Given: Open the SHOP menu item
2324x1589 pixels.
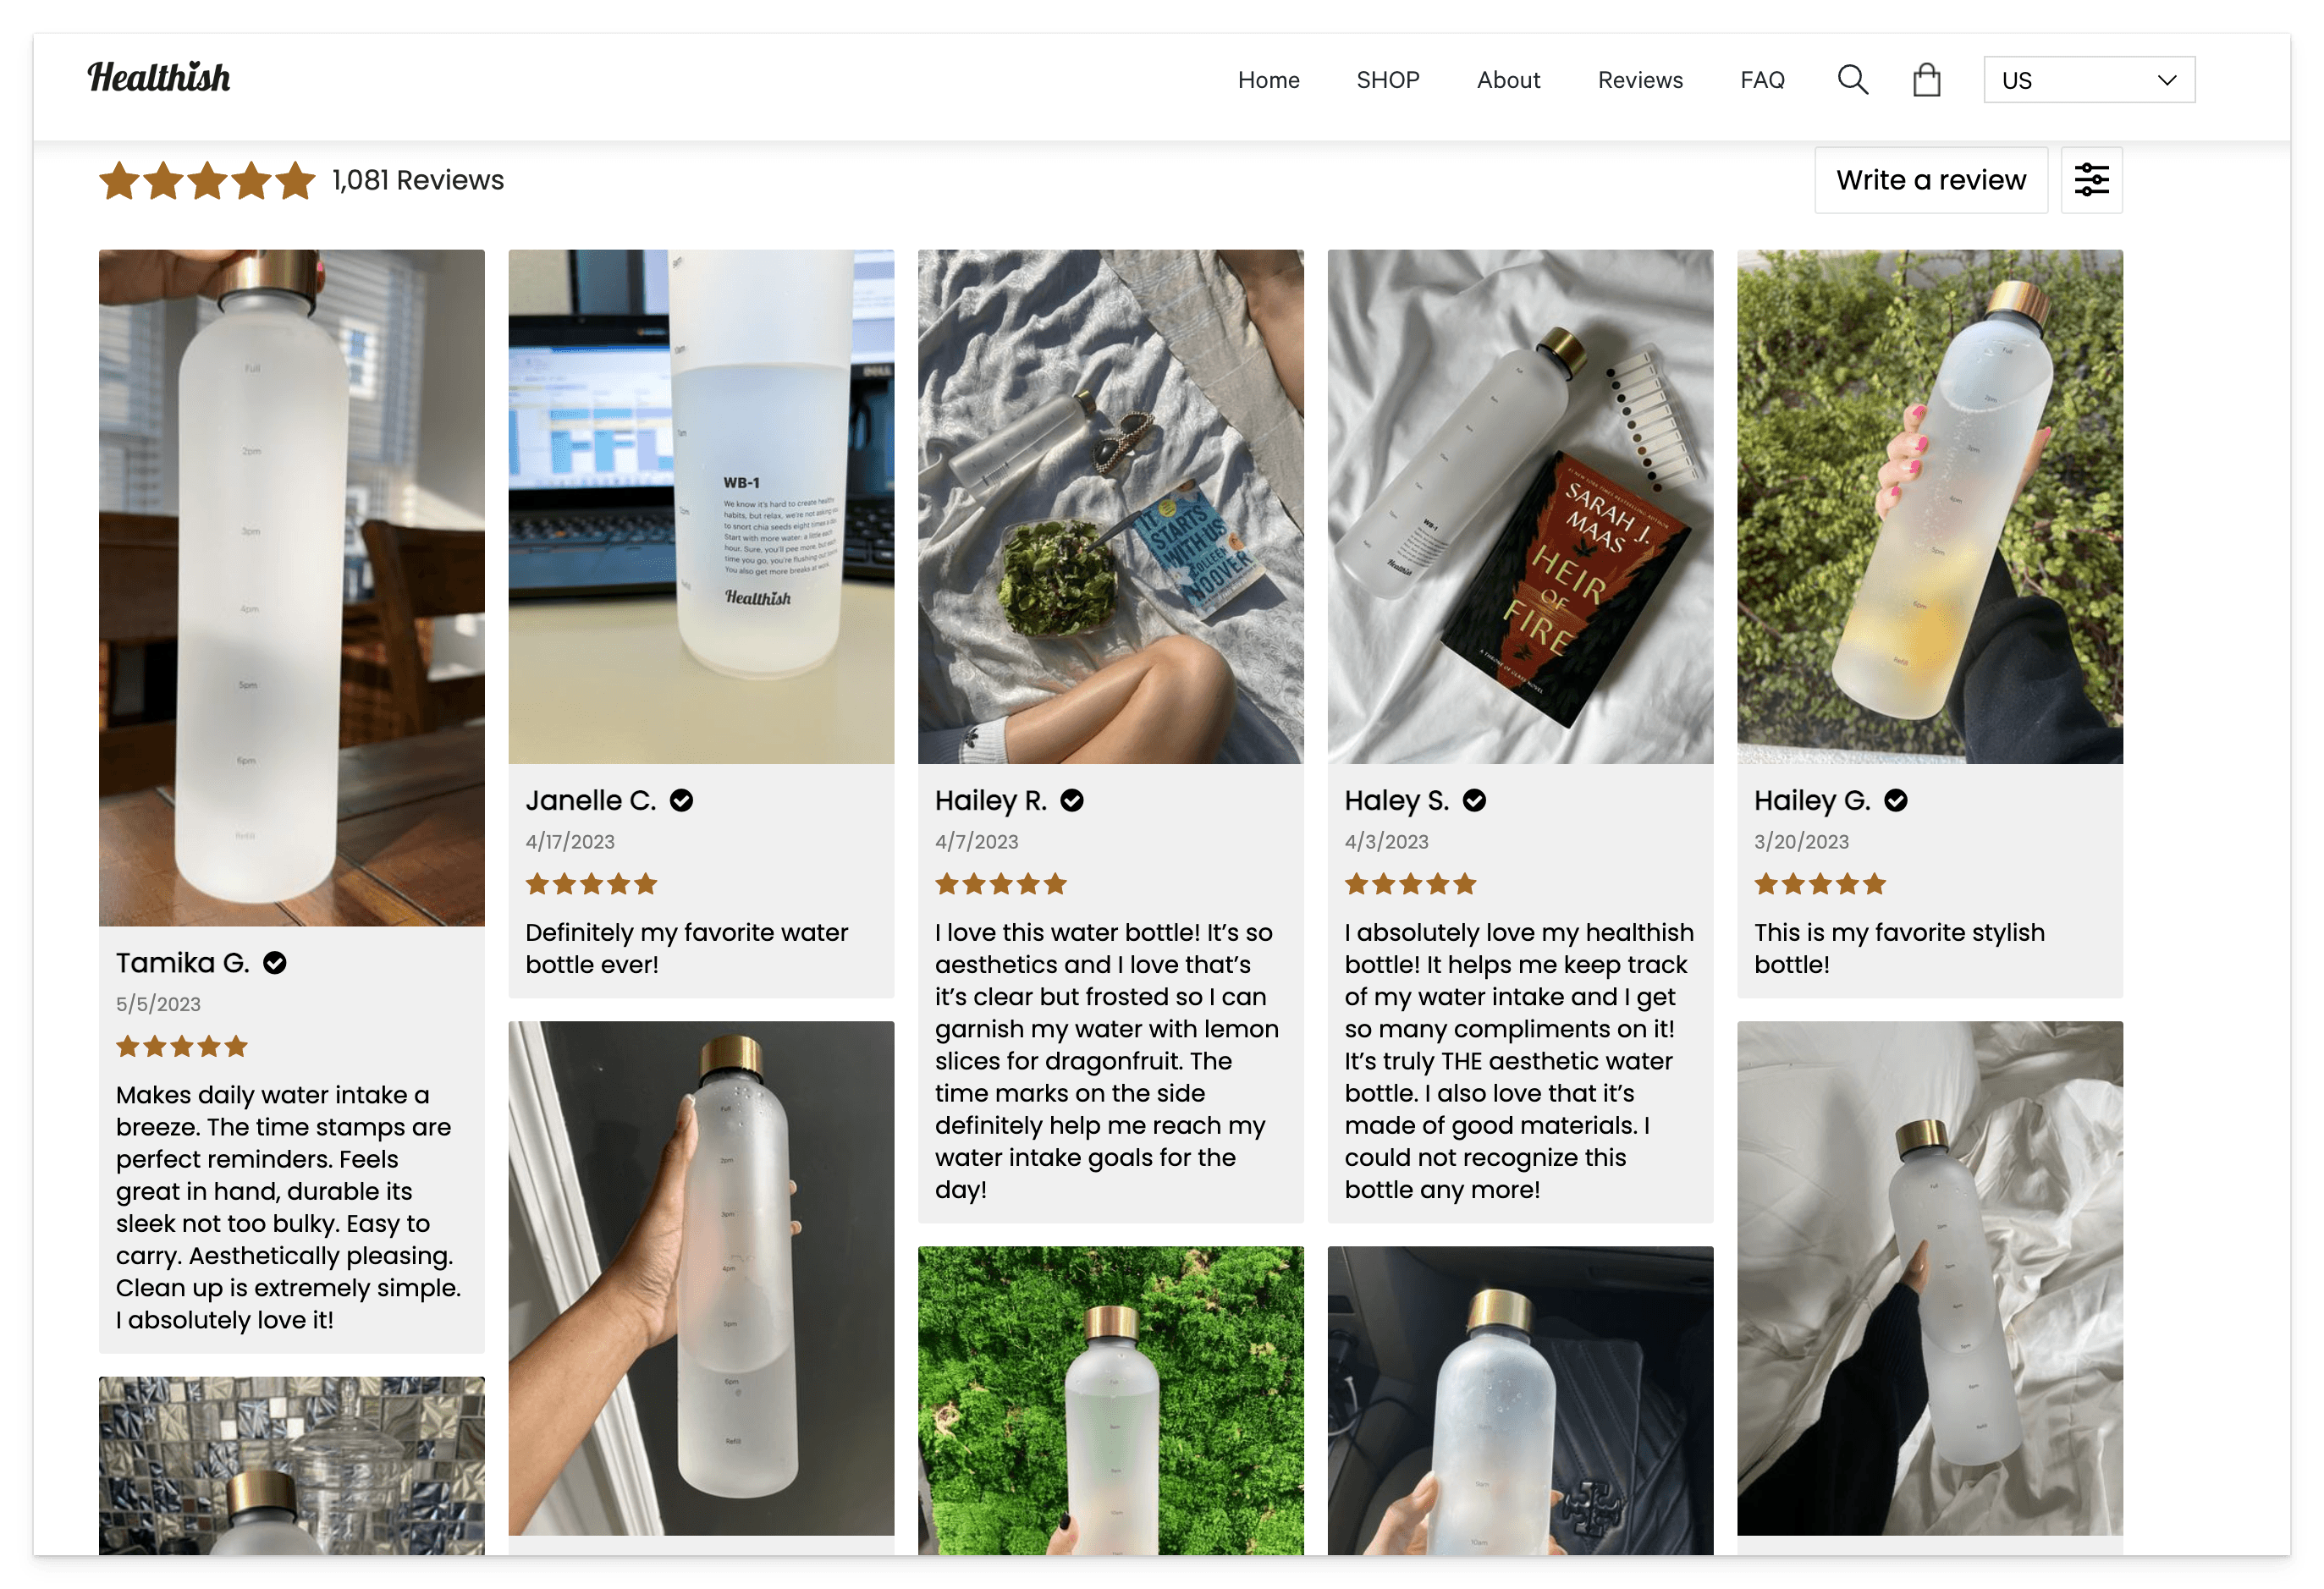Looking at the screenshot, I should coord(1387,80).
